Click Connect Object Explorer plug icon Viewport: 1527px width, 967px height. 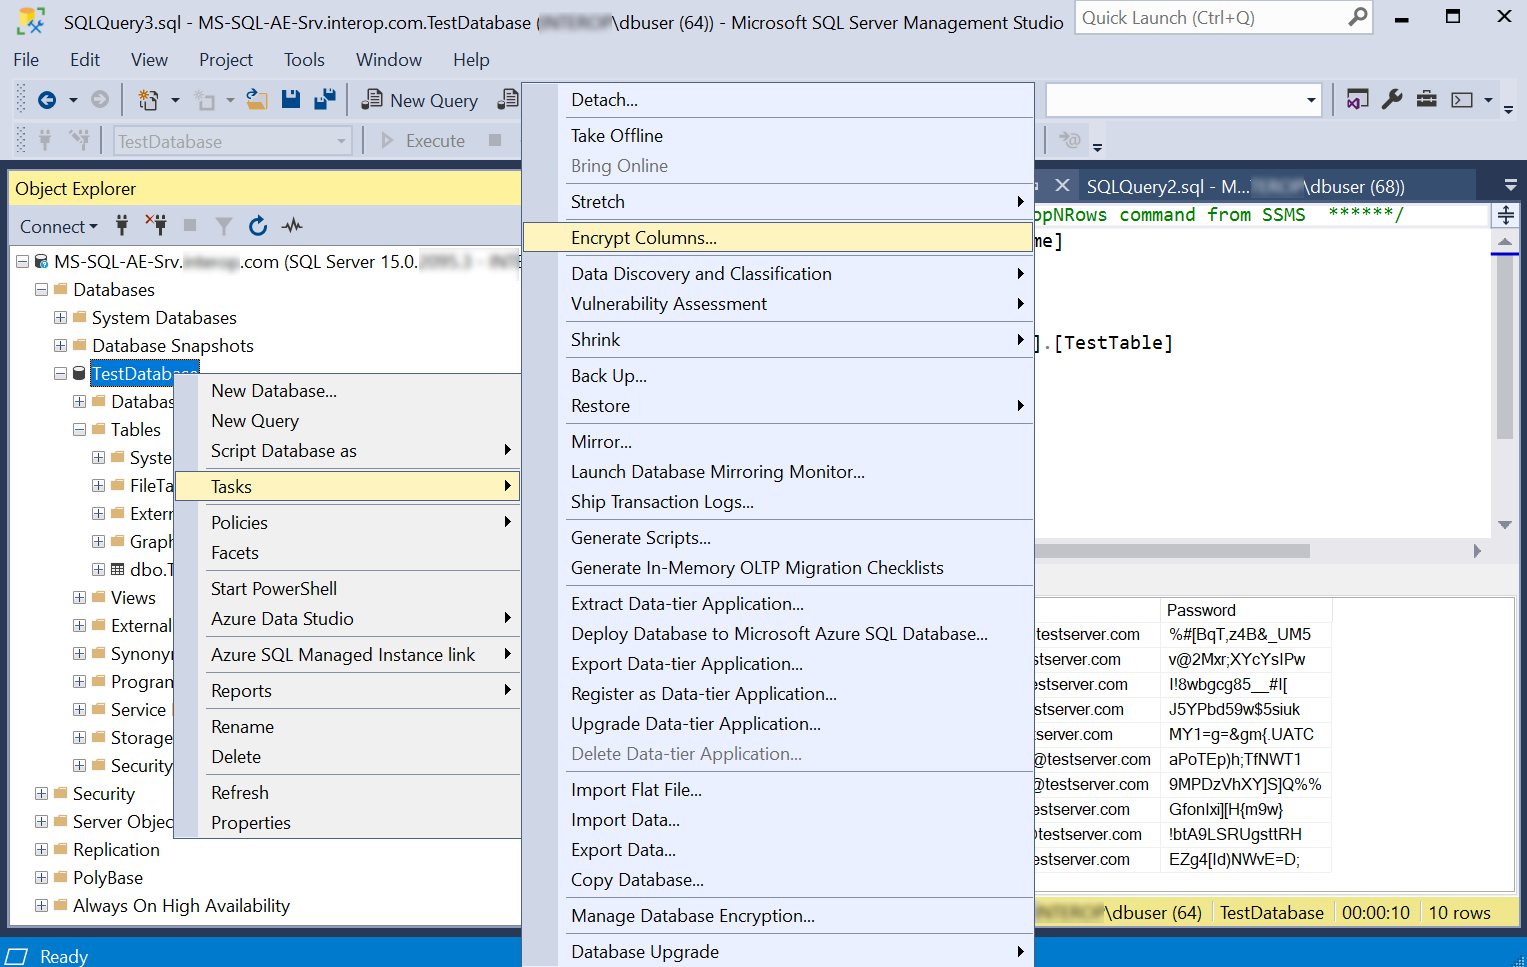click(122, 226)
